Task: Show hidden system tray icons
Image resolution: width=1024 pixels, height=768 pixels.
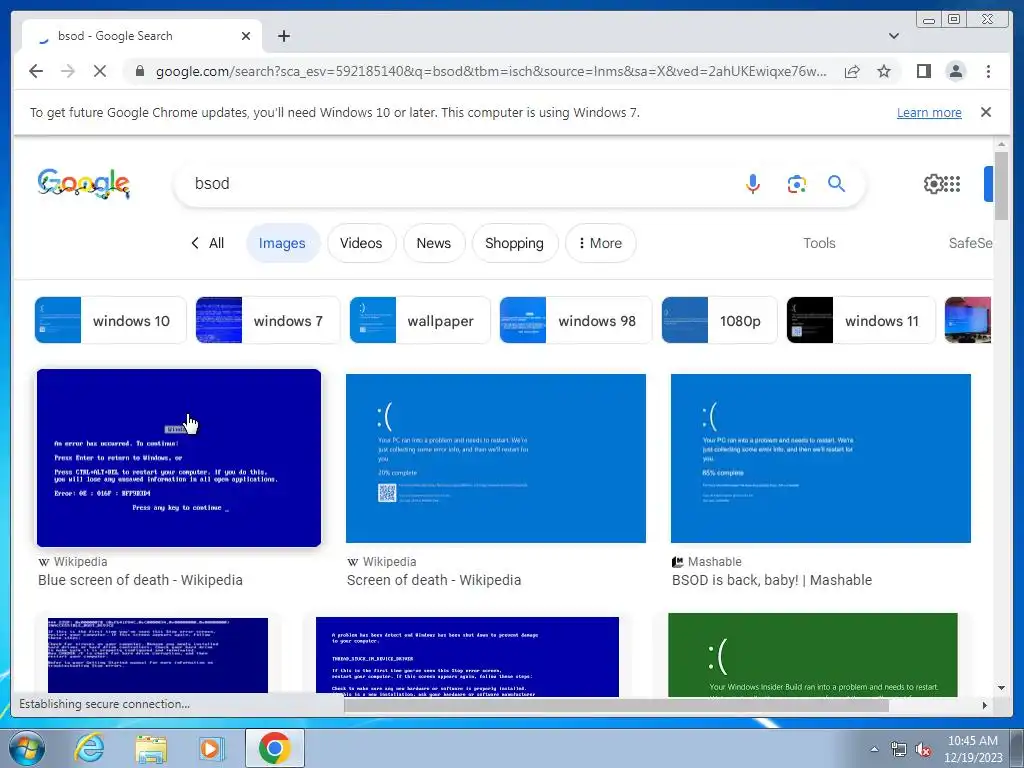Action: click(874, 749)
